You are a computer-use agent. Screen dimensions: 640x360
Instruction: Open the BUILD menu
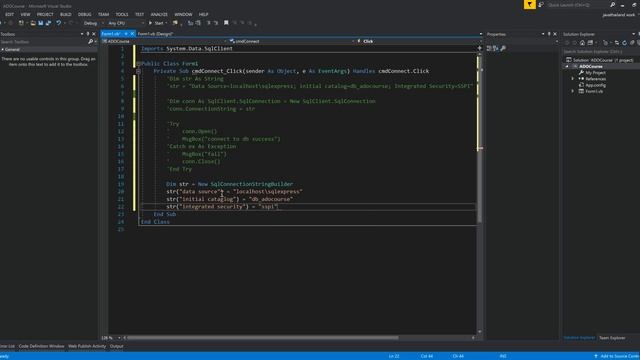pyautogui.click(x=65, y=14)
